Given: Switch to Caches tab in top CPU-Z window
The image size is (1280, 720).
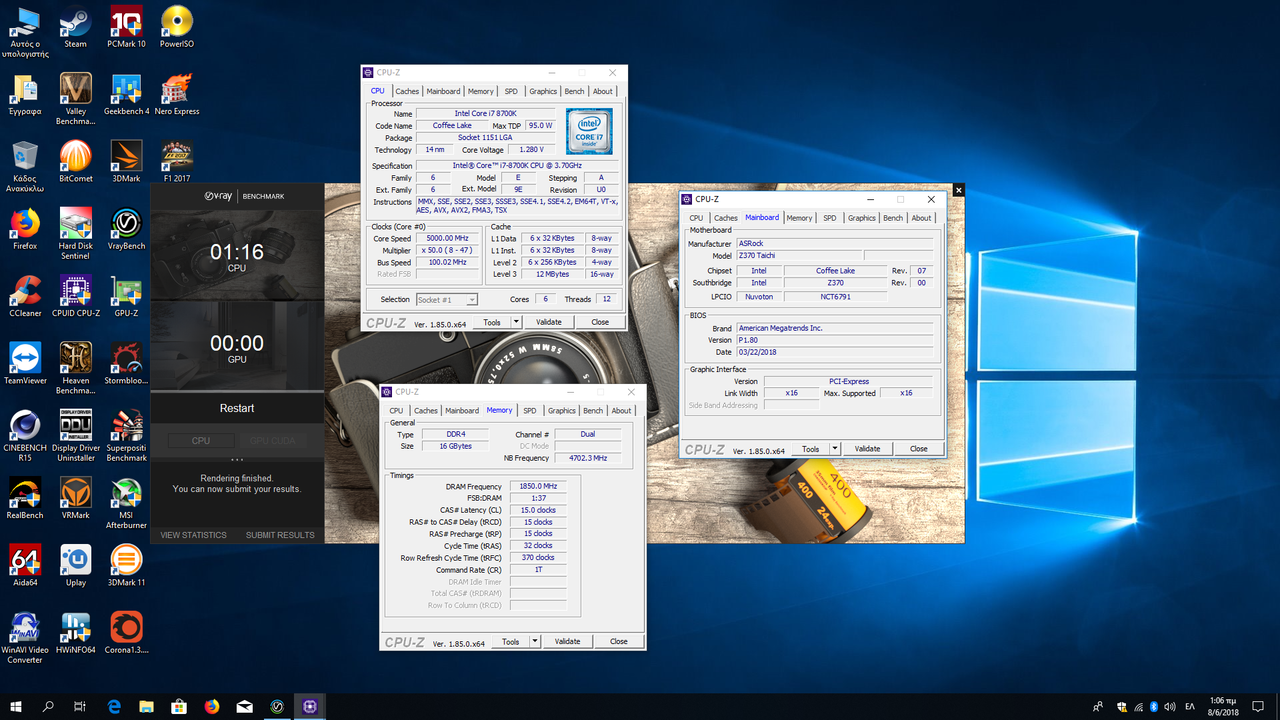Looking at the screenshot, I should 407,91.
